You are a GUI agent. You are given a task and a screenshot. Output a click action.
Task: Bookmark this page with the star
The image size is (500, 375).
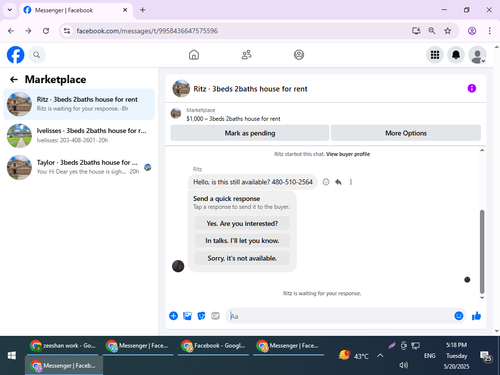[x=448, y=31]
